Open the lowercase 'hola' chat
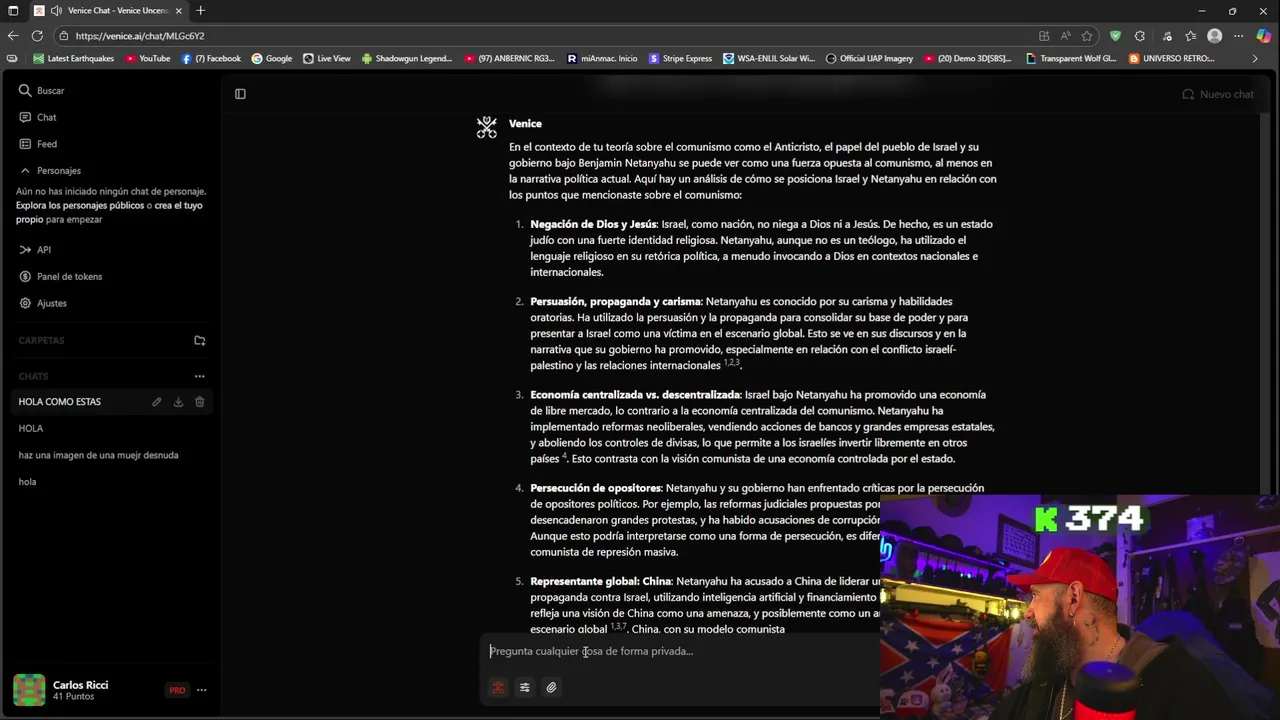Viewport: 1280px width, 720px height. pos(27,482)
